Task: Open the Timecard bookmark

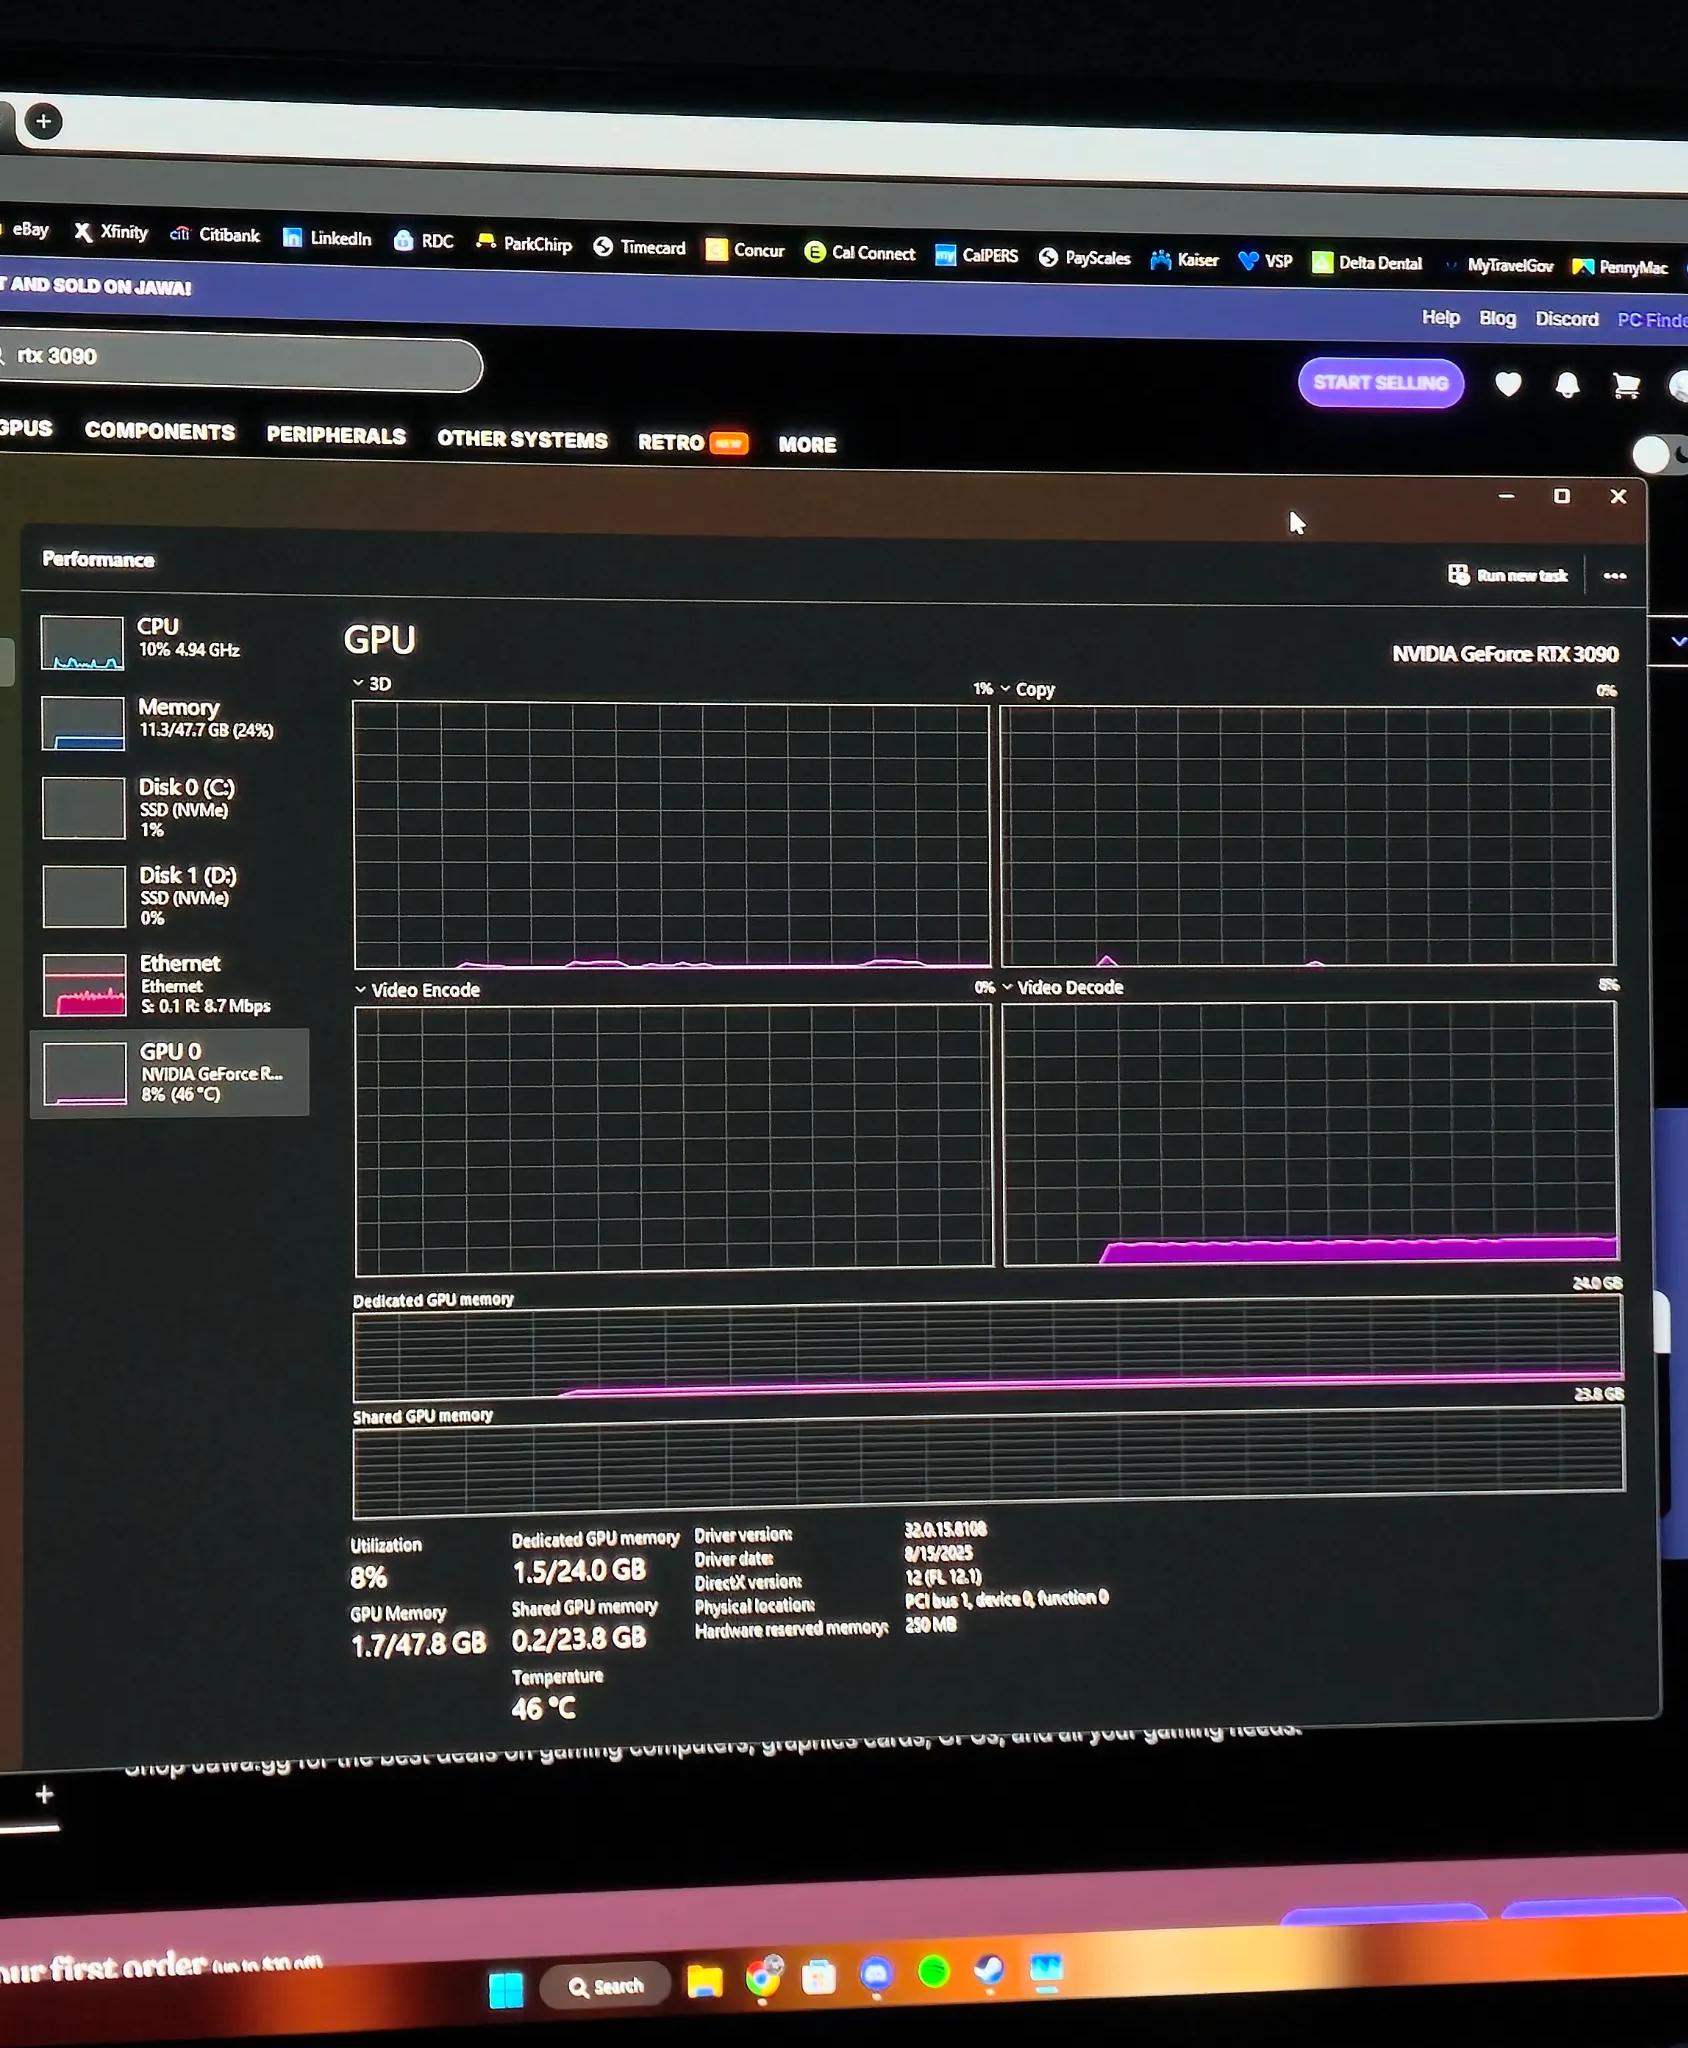Action: tap(640, 247)
